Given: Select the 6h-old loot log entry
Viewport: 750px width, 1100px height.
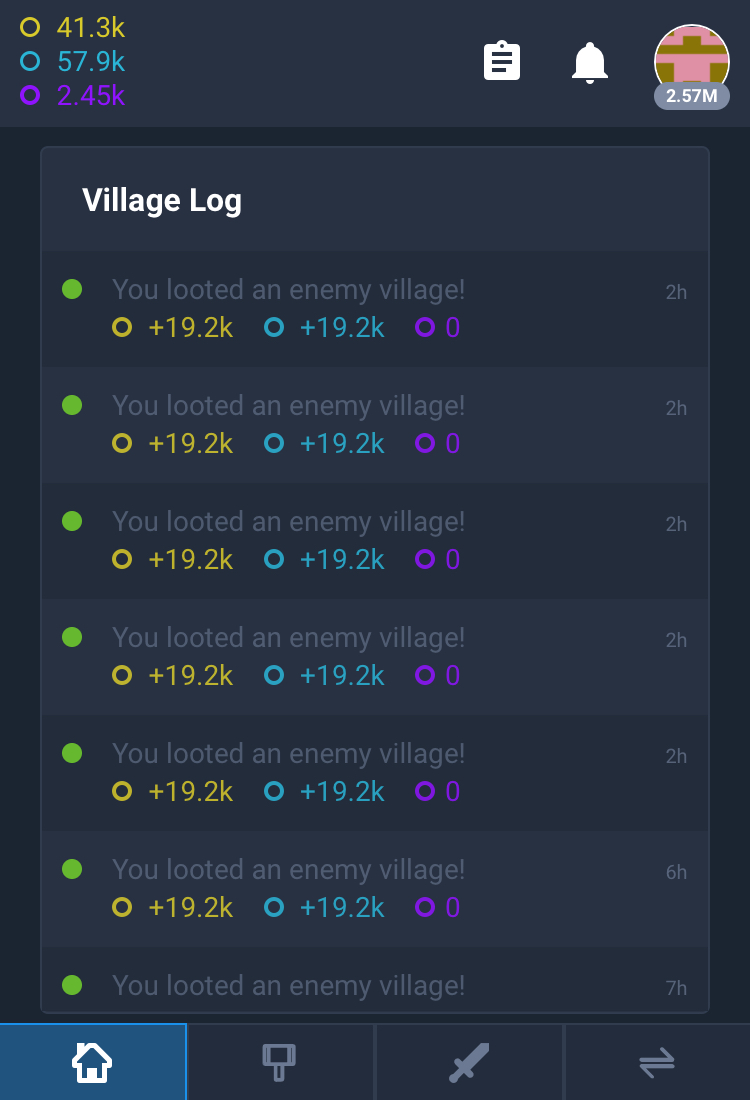Looking at the screenshot, I should point(375,888).
